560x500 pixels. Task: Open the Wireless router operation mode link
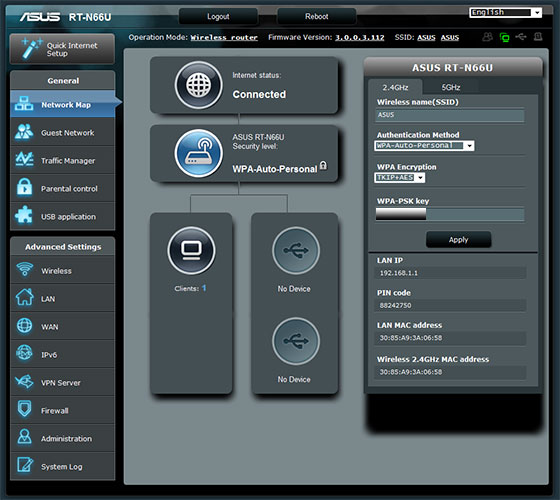pos(224,38)
